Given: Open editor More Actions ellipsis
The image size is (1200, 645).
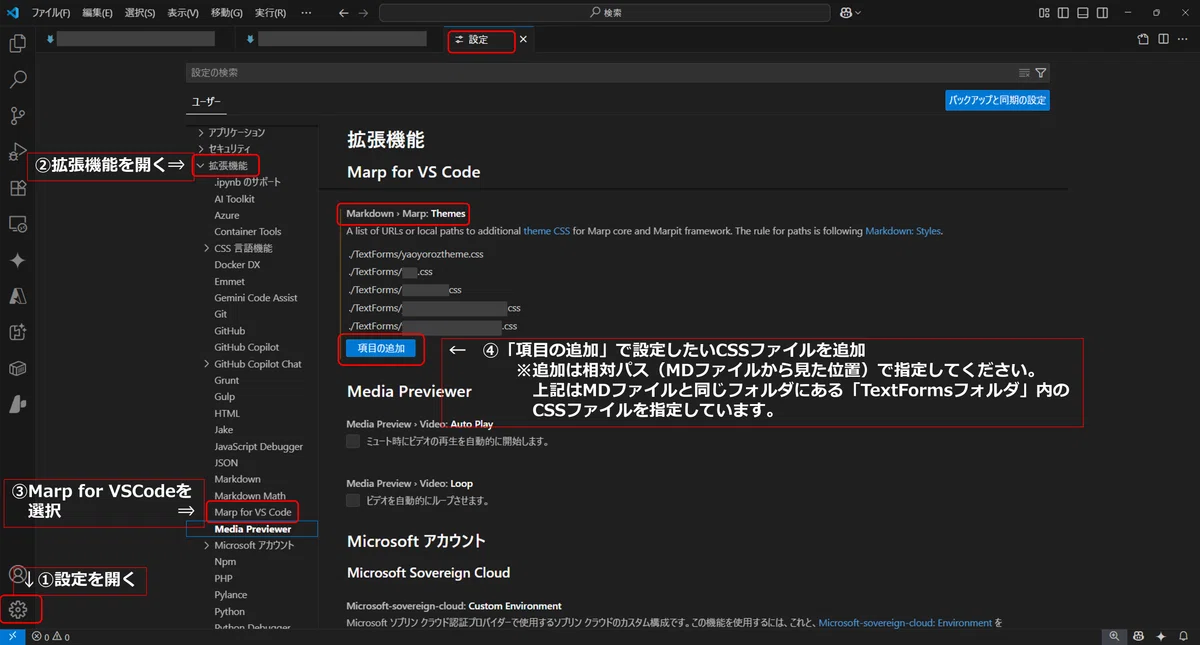Looking at the screenshot, I should [1183, 39].
